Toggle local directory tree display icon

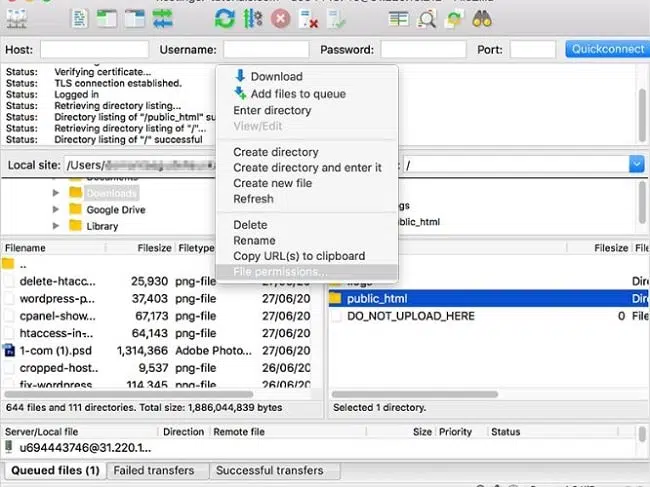[x=107, y=19]
